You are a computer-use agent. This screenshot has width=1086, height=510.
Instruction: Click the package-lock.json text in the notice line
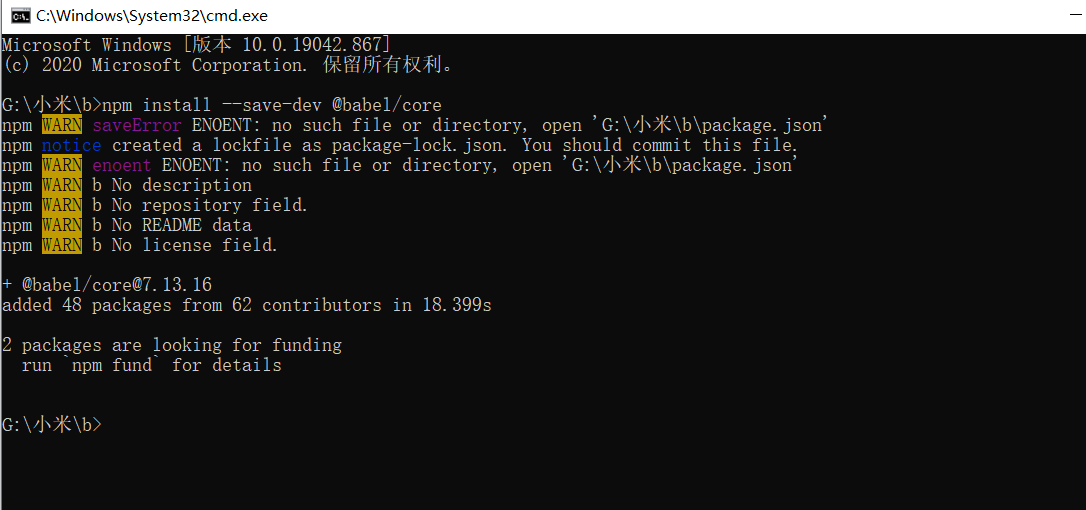tap(416, 146)
